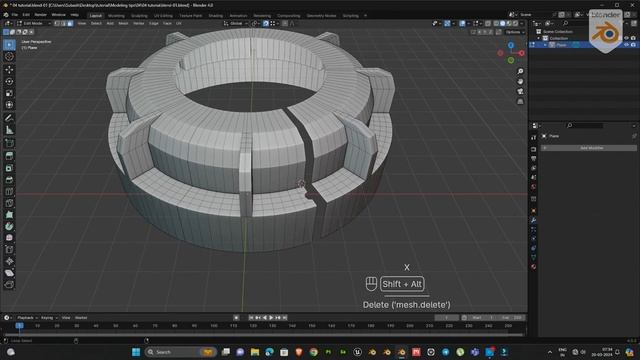
Task: Select the Scale tool
Action: (x=9, y=93)
